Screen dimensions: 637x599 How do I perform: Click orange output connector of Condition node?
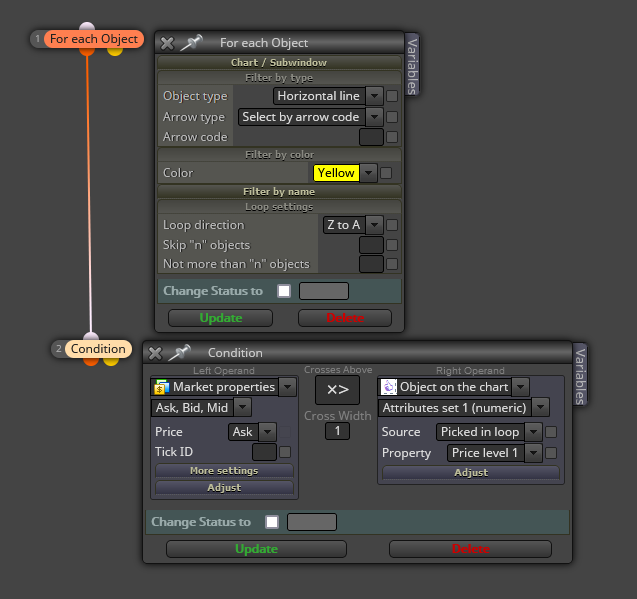[x=91, y=362]
